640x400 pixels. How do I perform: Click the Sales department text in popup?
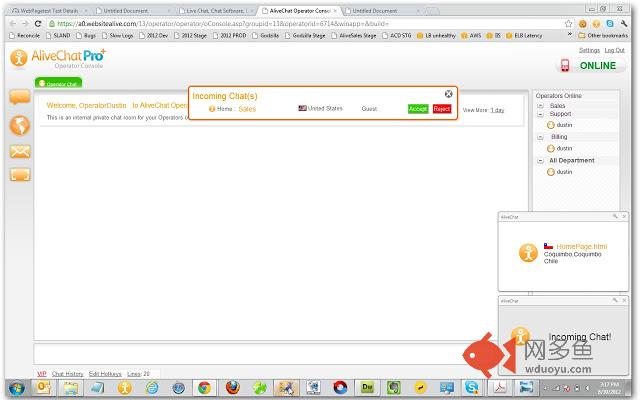pos(247,109)
